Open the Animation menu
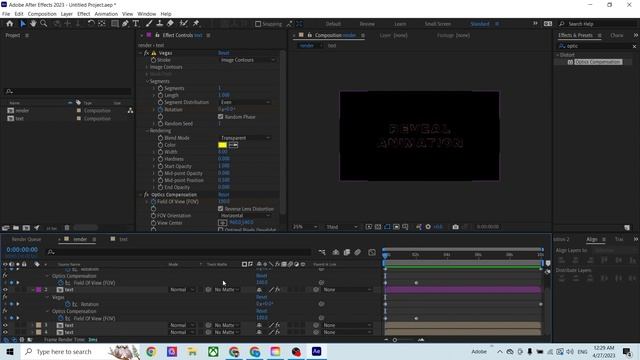Viewport: 640px width, 360px height. coord(106,14)
